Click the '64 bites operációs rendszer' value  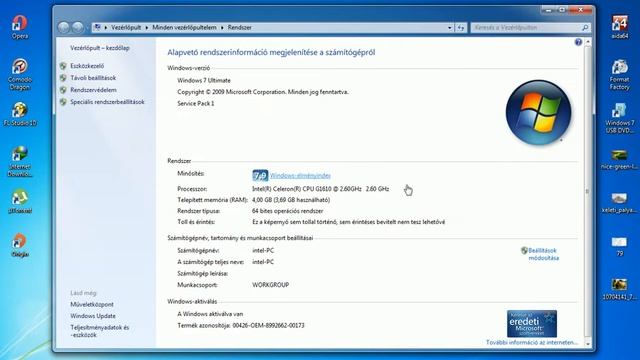[287, 211]
